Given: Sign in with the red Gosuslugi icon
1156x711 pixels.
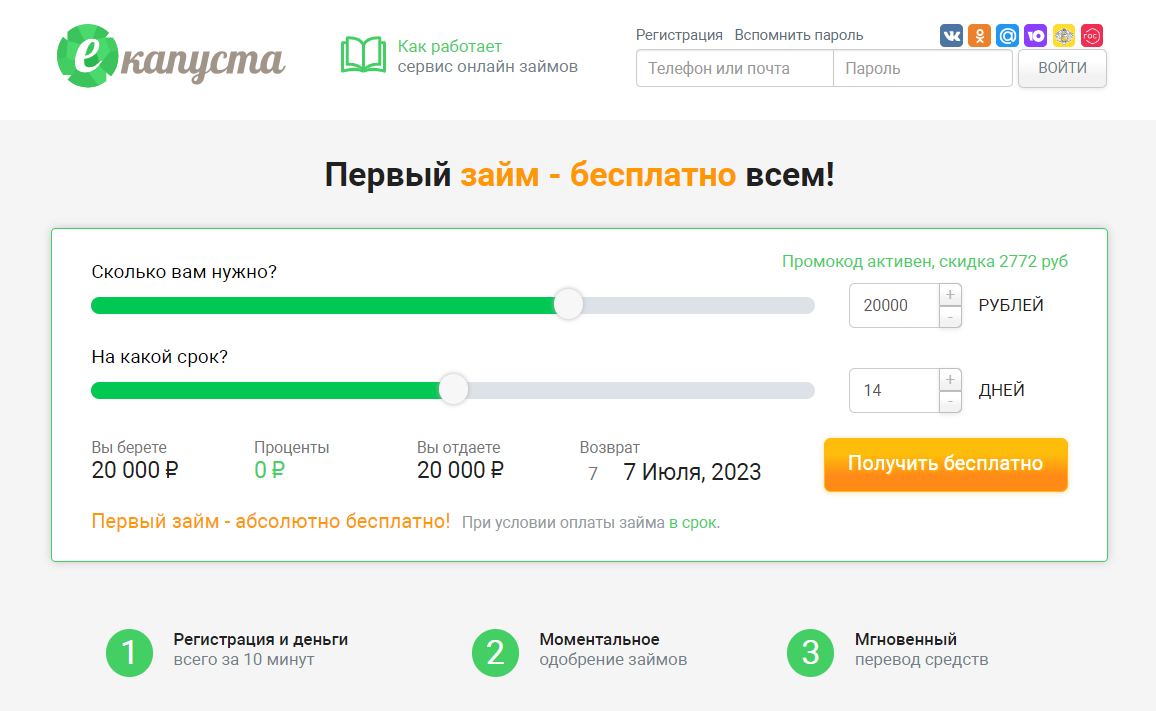Looking at the screenshot, I should coord(1091,35).
